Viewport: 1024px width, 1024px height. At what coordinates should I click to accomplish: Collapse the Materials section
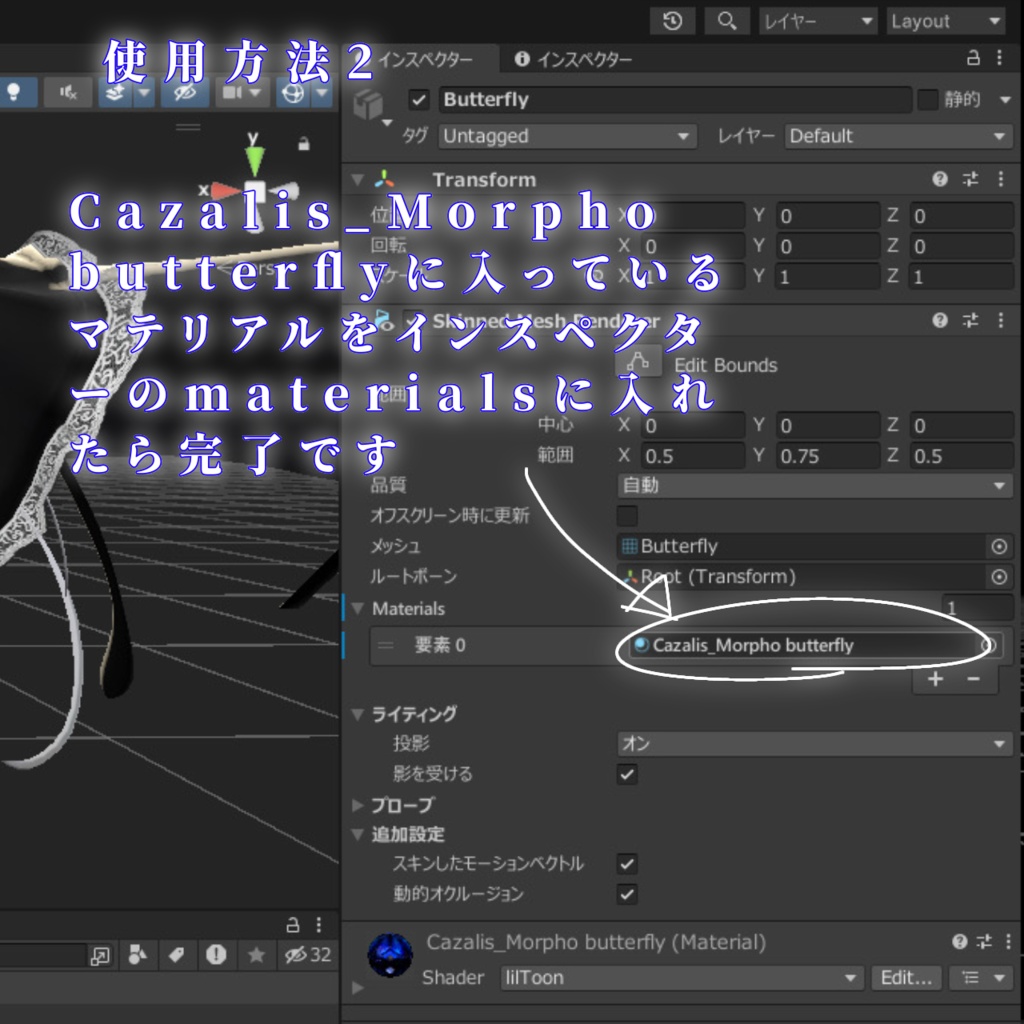click(358, 608)
